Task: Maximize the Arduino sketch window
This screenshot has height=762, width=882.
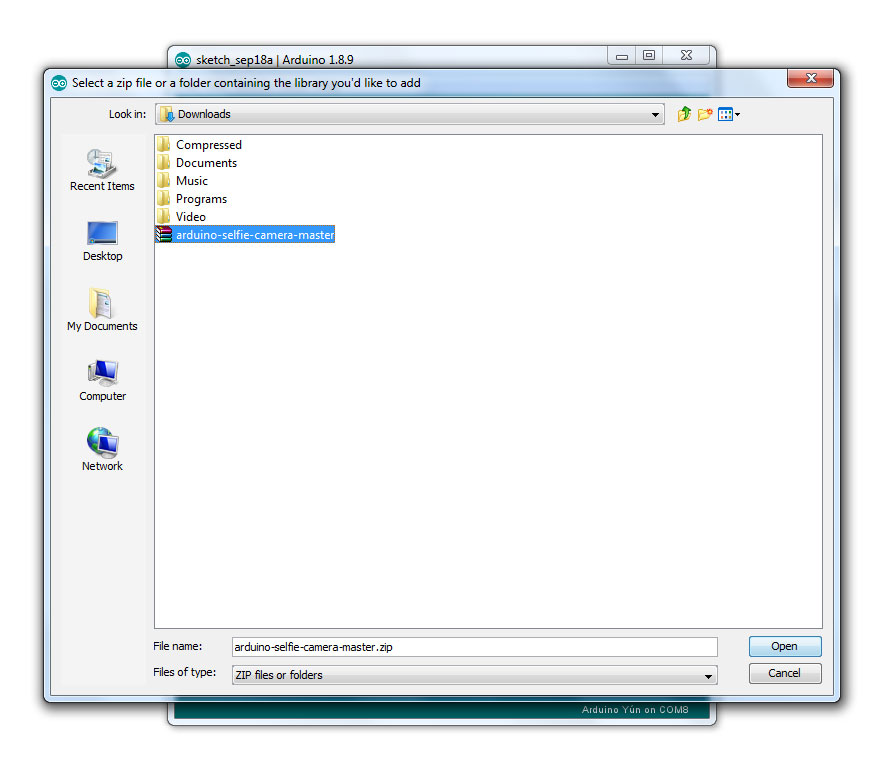Action: 649,56
